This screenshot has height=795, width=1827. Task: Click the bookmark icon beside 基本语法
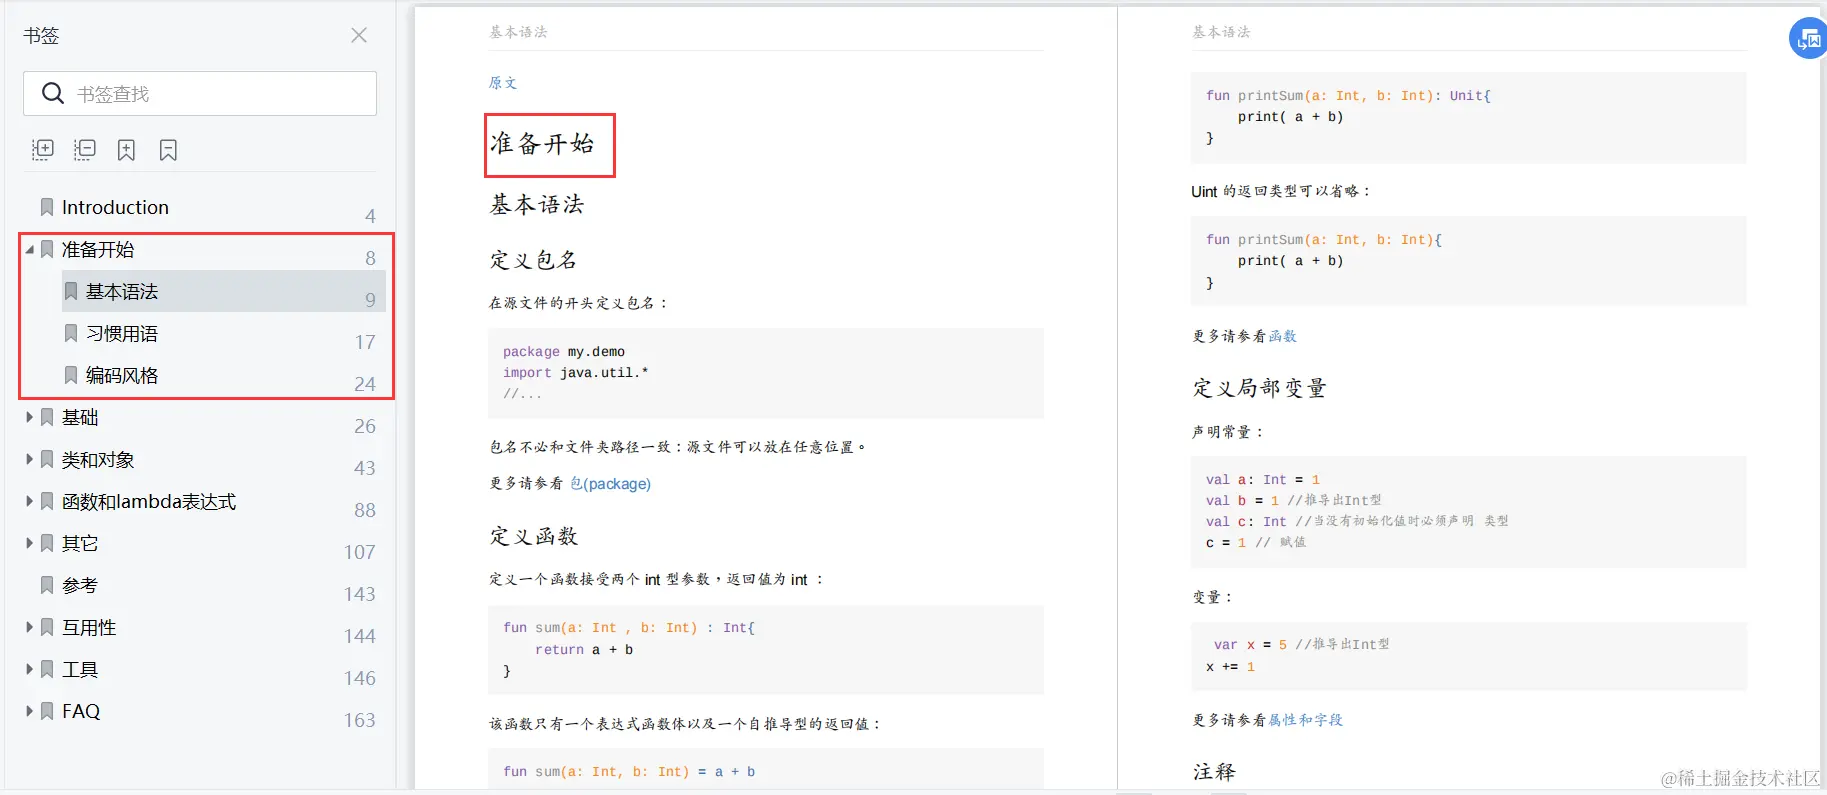(71, 291)
